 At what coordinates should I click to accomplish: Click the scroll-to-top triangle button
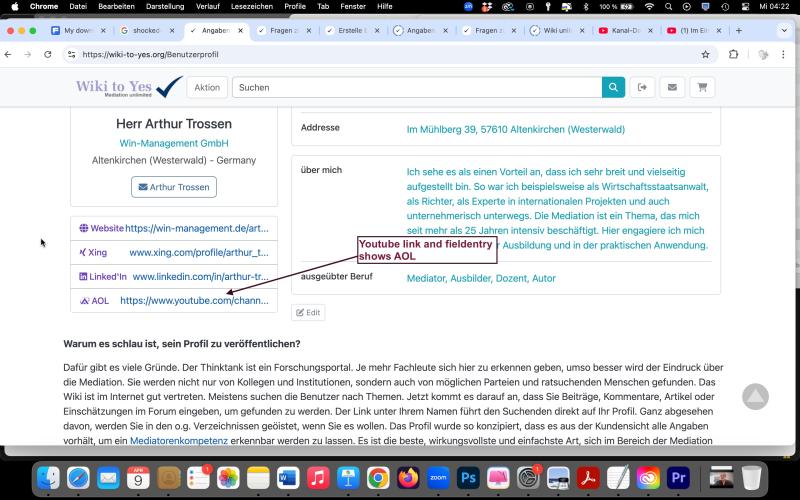(x=755, y=396)
